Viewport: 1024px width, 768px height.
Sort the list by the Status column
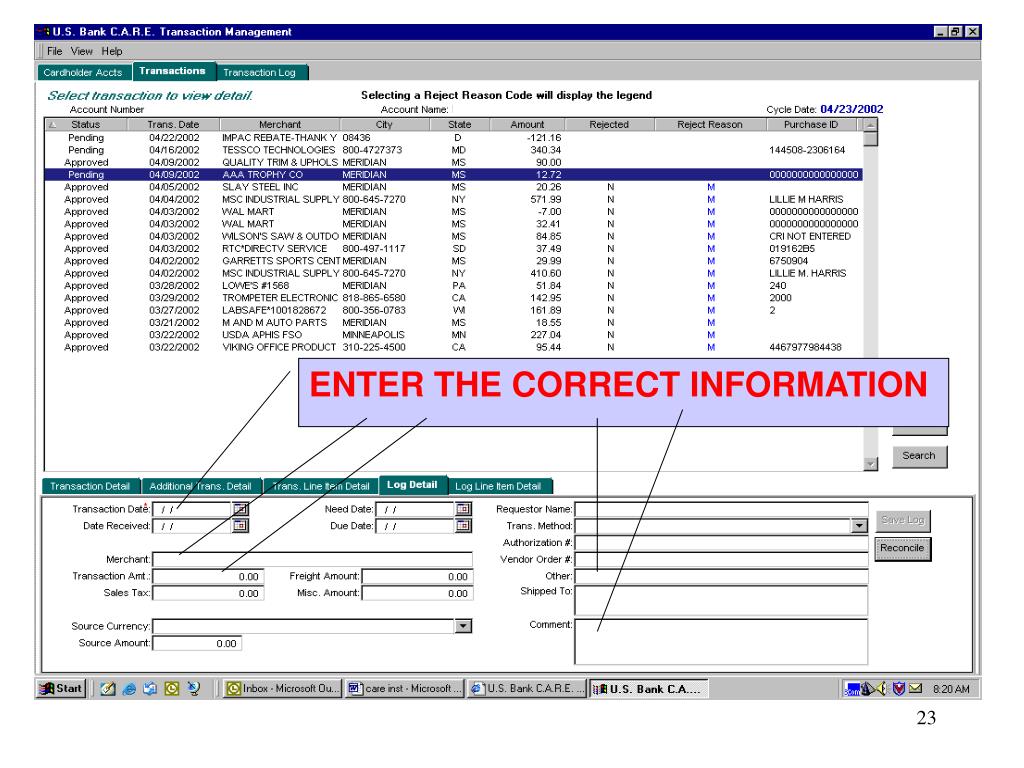coord(86,125)
